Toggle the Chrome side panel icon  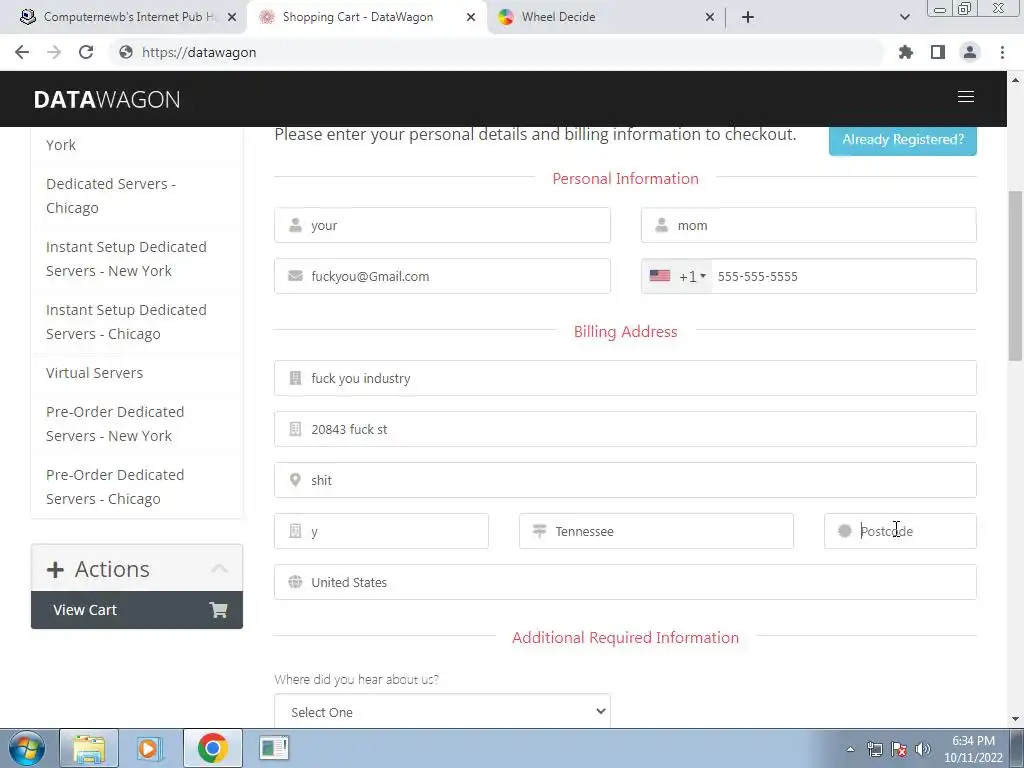(938, 52)
